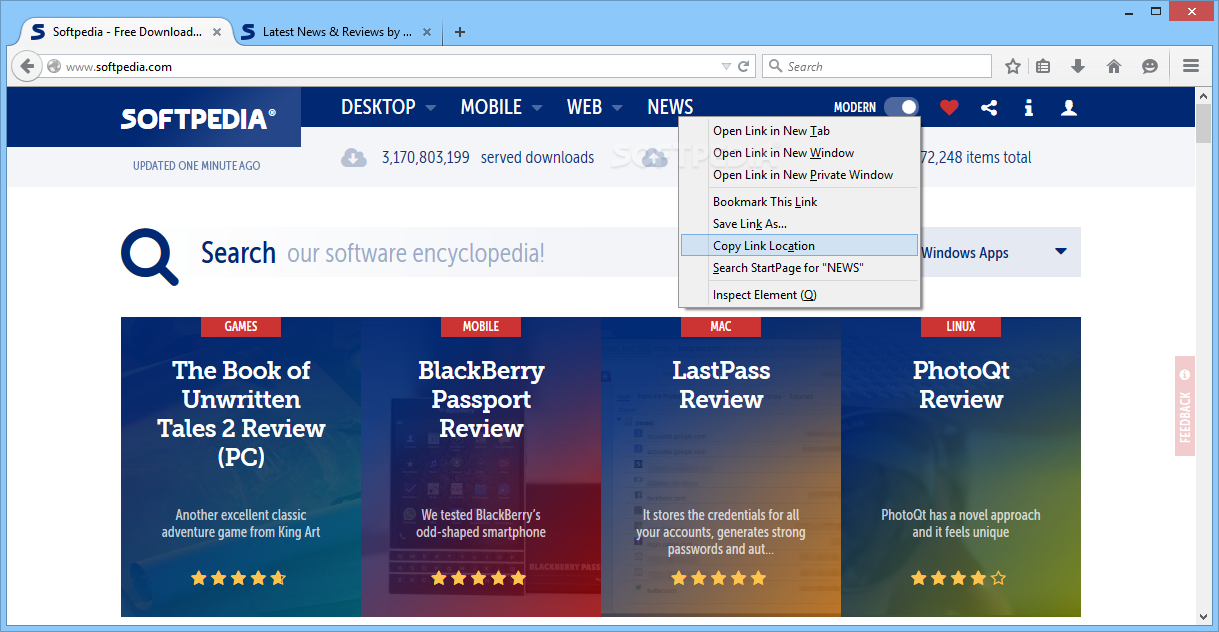Click the red heart favorites icon
Screen dimensions: 1219x632
(x=949, y=107)
